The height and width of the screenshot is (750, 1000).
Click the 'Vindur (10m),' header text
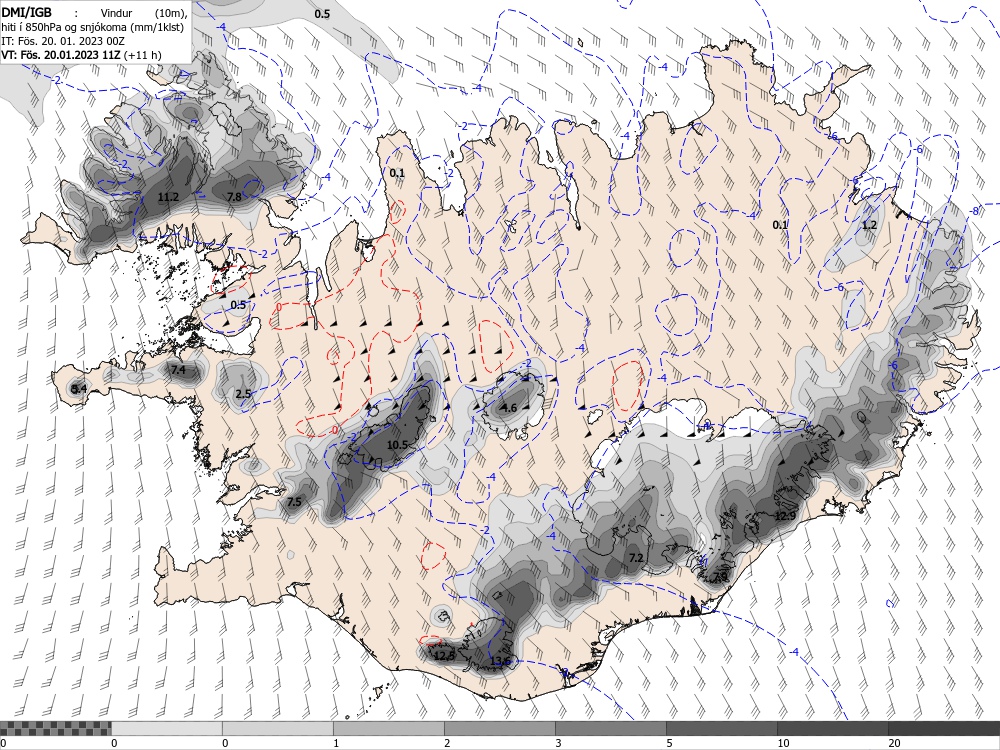click(x=144, y=13)
